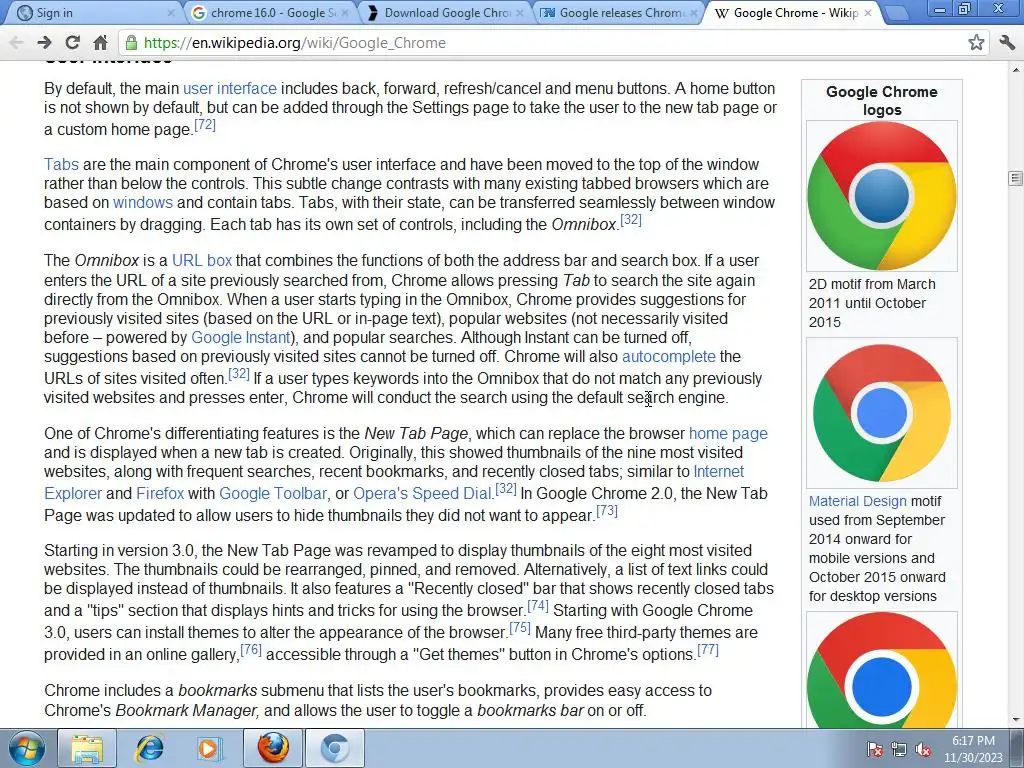
Task: Follow the 'Google Toolbar' link
Action: pyautogui.click(x=273, y=493)
